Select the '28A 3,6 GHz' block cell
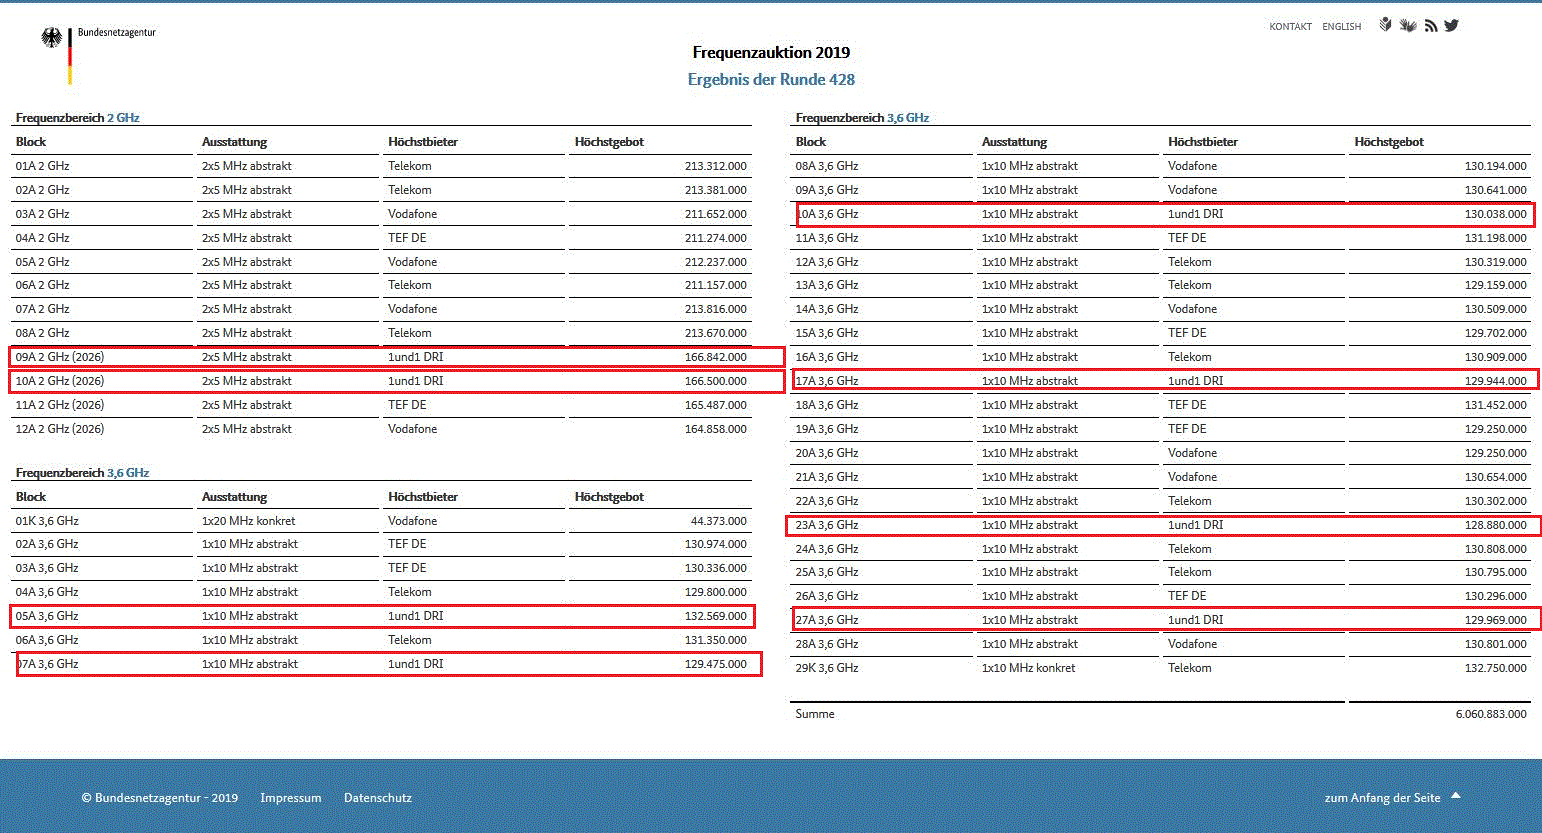 tap(827, 644)
